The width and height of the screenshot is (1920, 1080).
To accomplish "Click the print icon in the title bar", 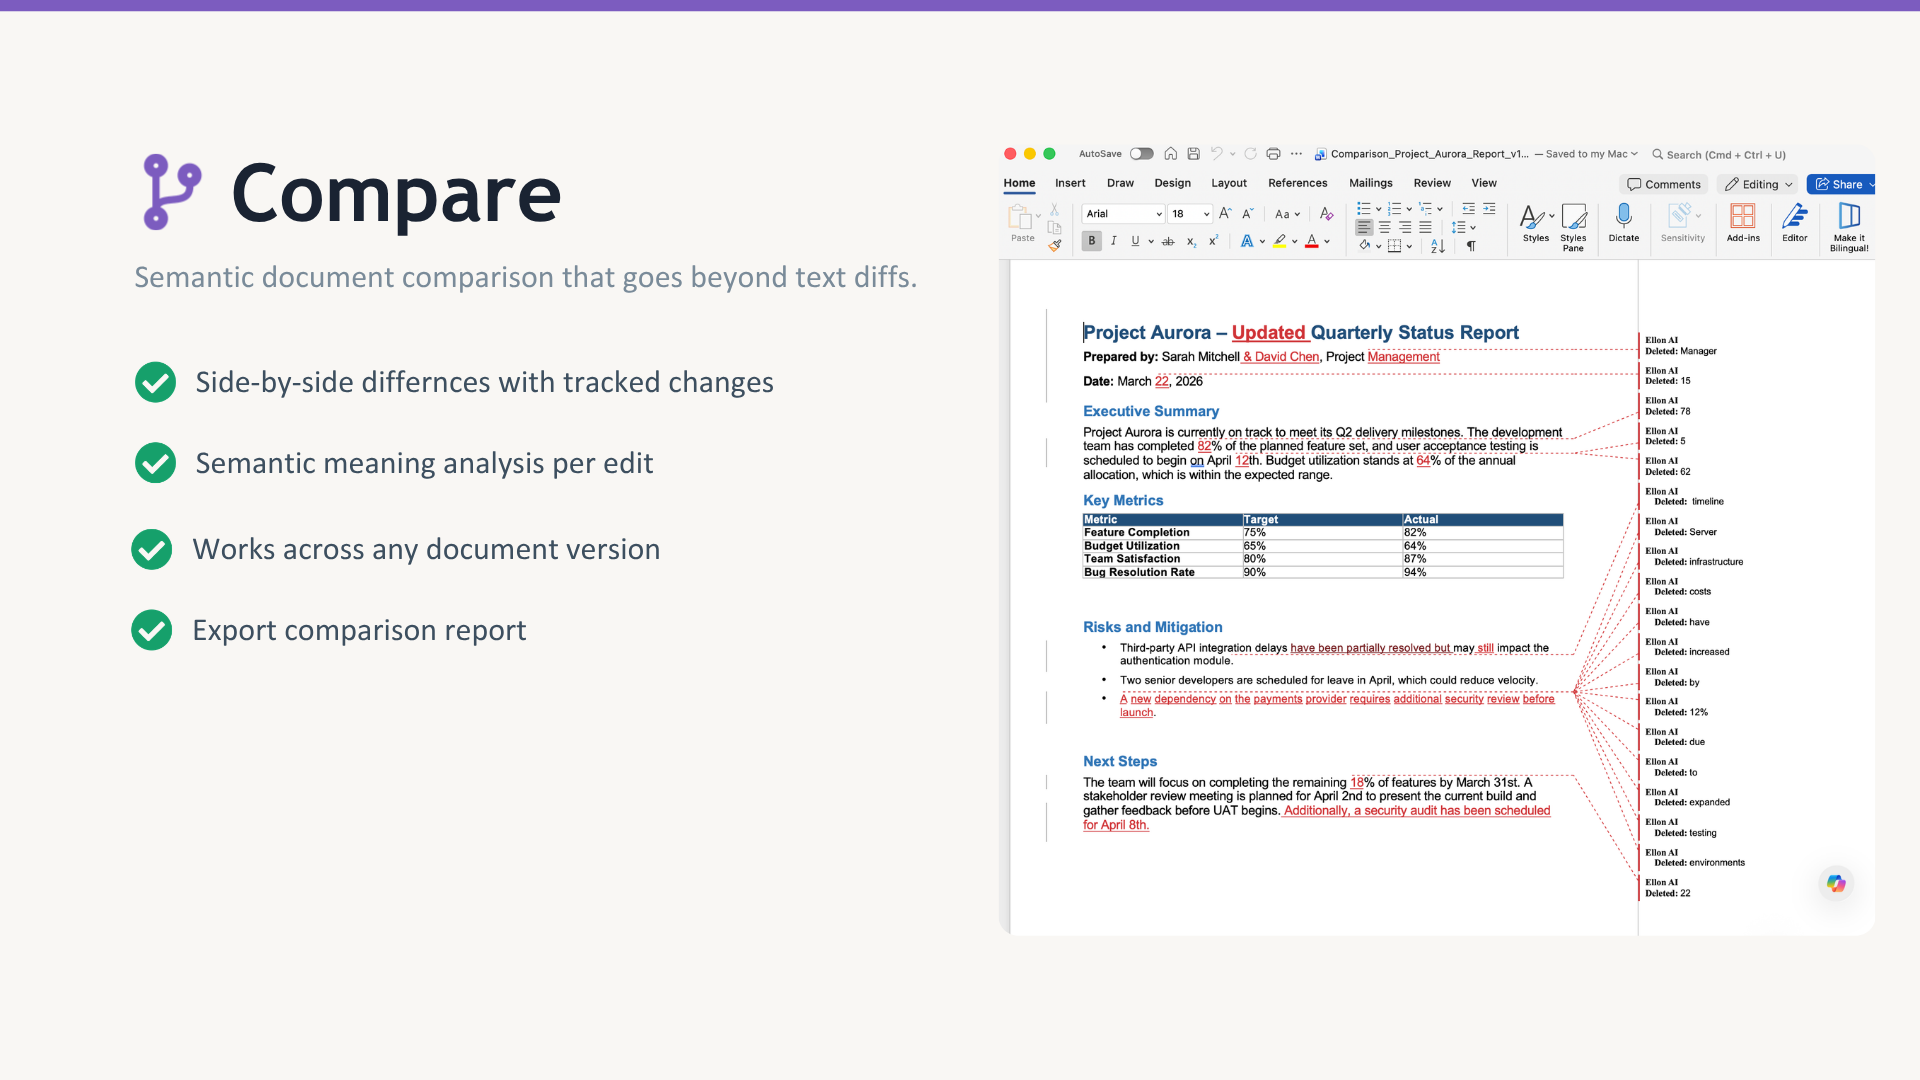I will pos(1273,154).
